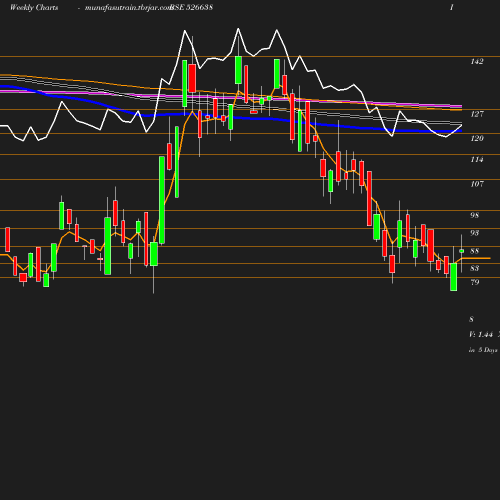Screen dimensions: 500x500
Task: Click the 79 price axis label
Action: (475, 282)
